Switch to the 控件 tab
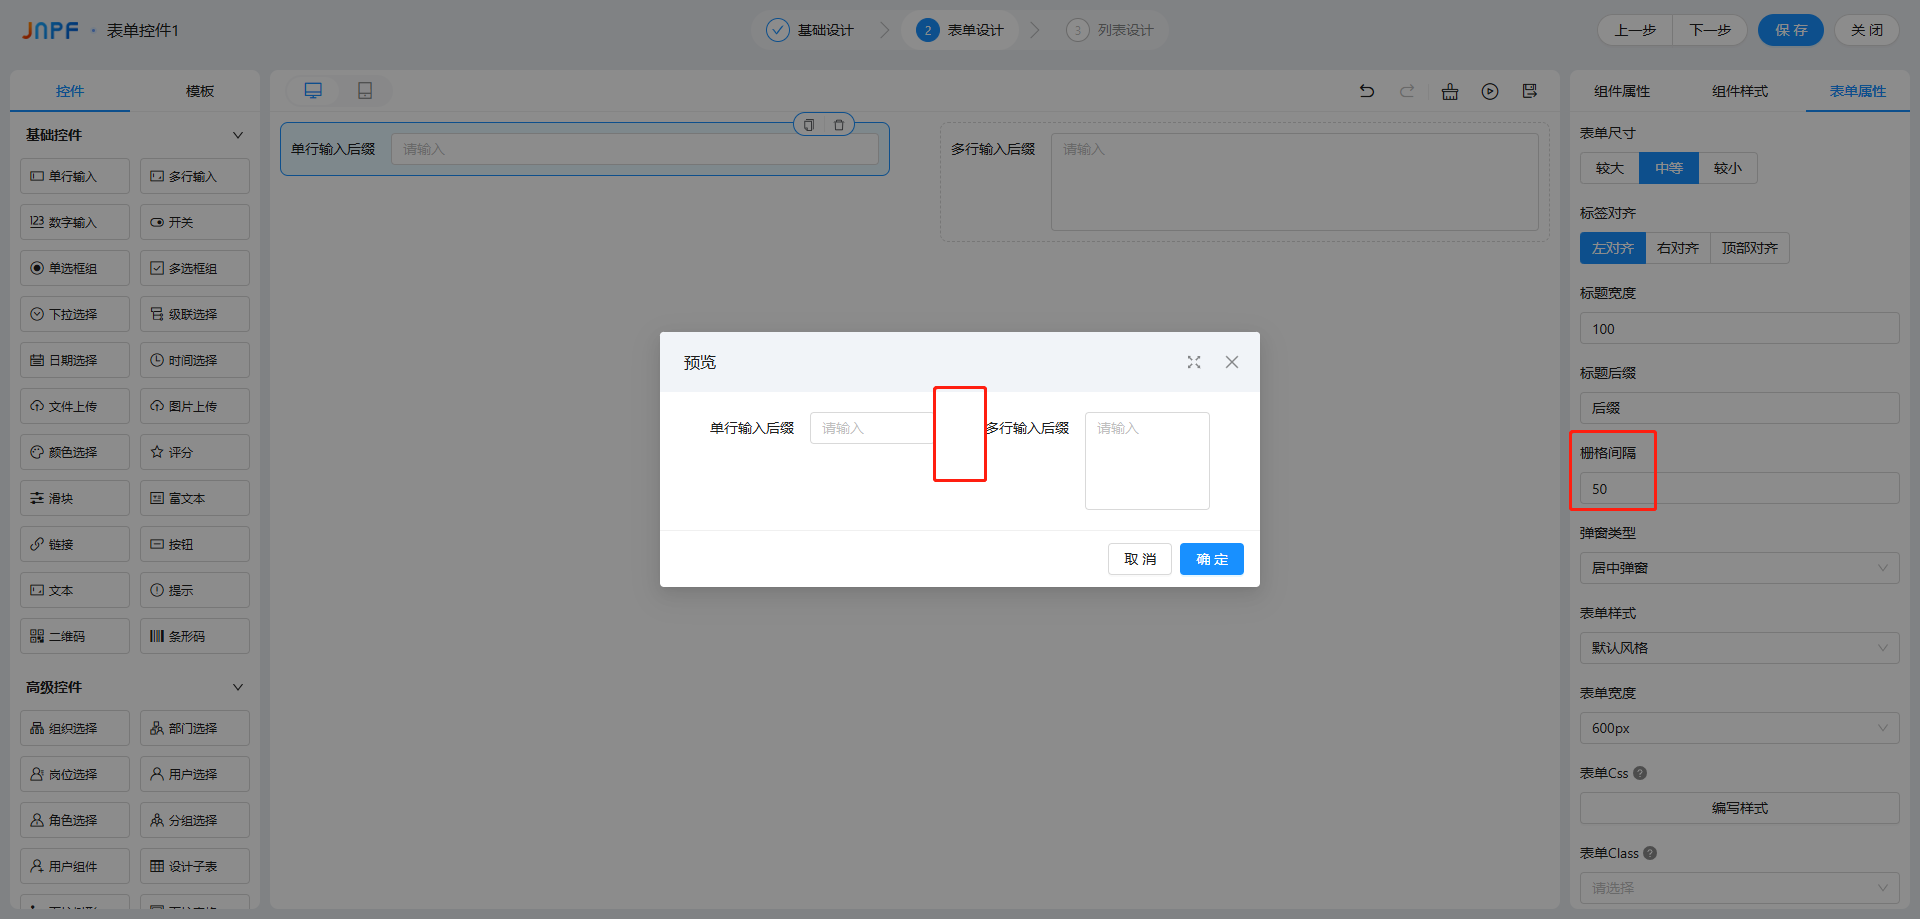 click(x=70, y=91)
